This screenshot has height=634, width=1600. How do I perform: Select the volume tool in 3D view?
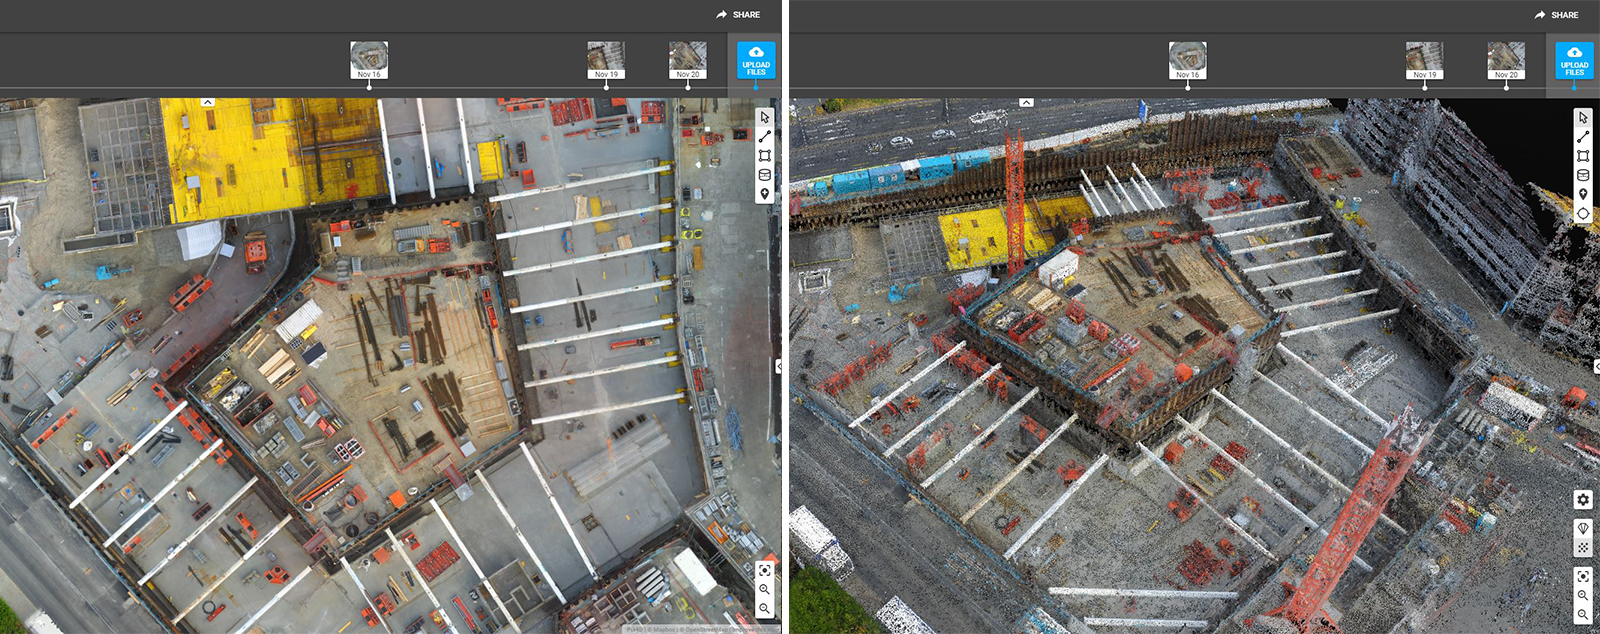[1583, 175]
